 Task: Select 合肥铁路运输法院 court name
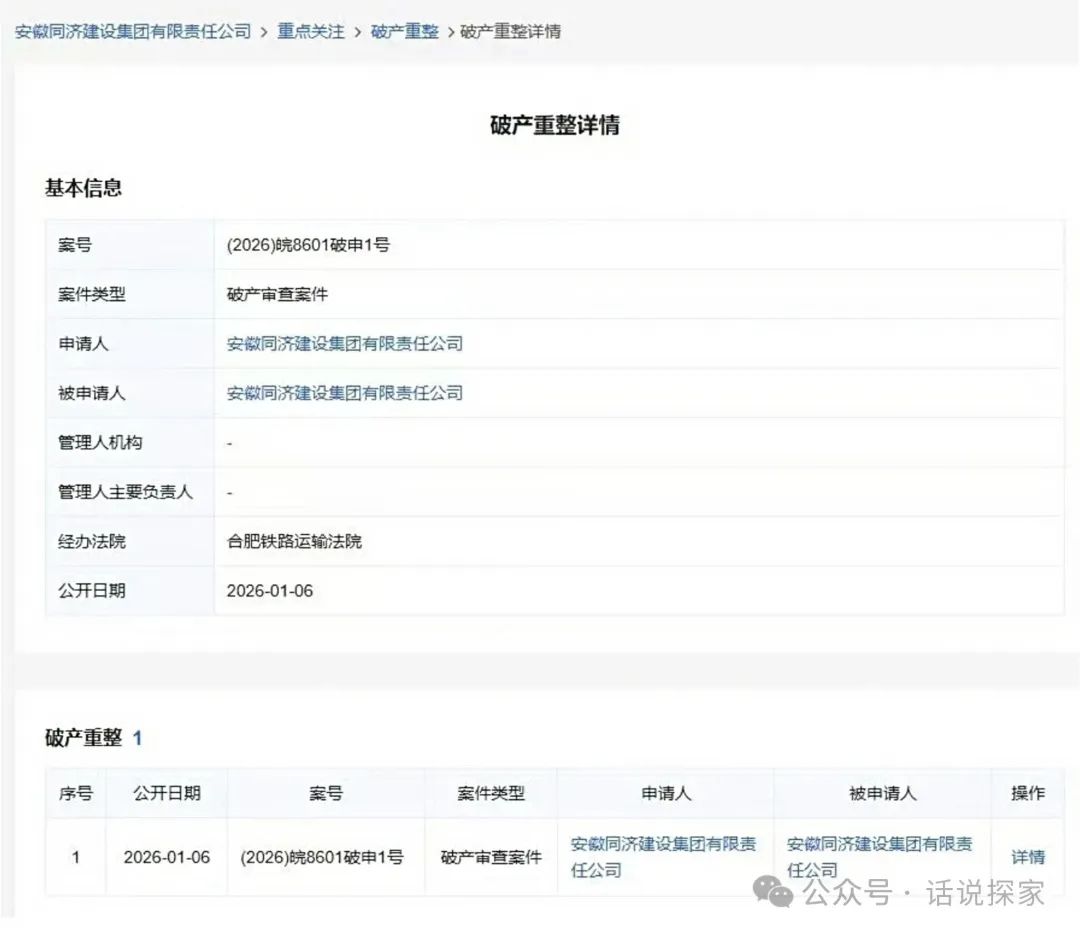pyautogui.click(x=294, y=541)
